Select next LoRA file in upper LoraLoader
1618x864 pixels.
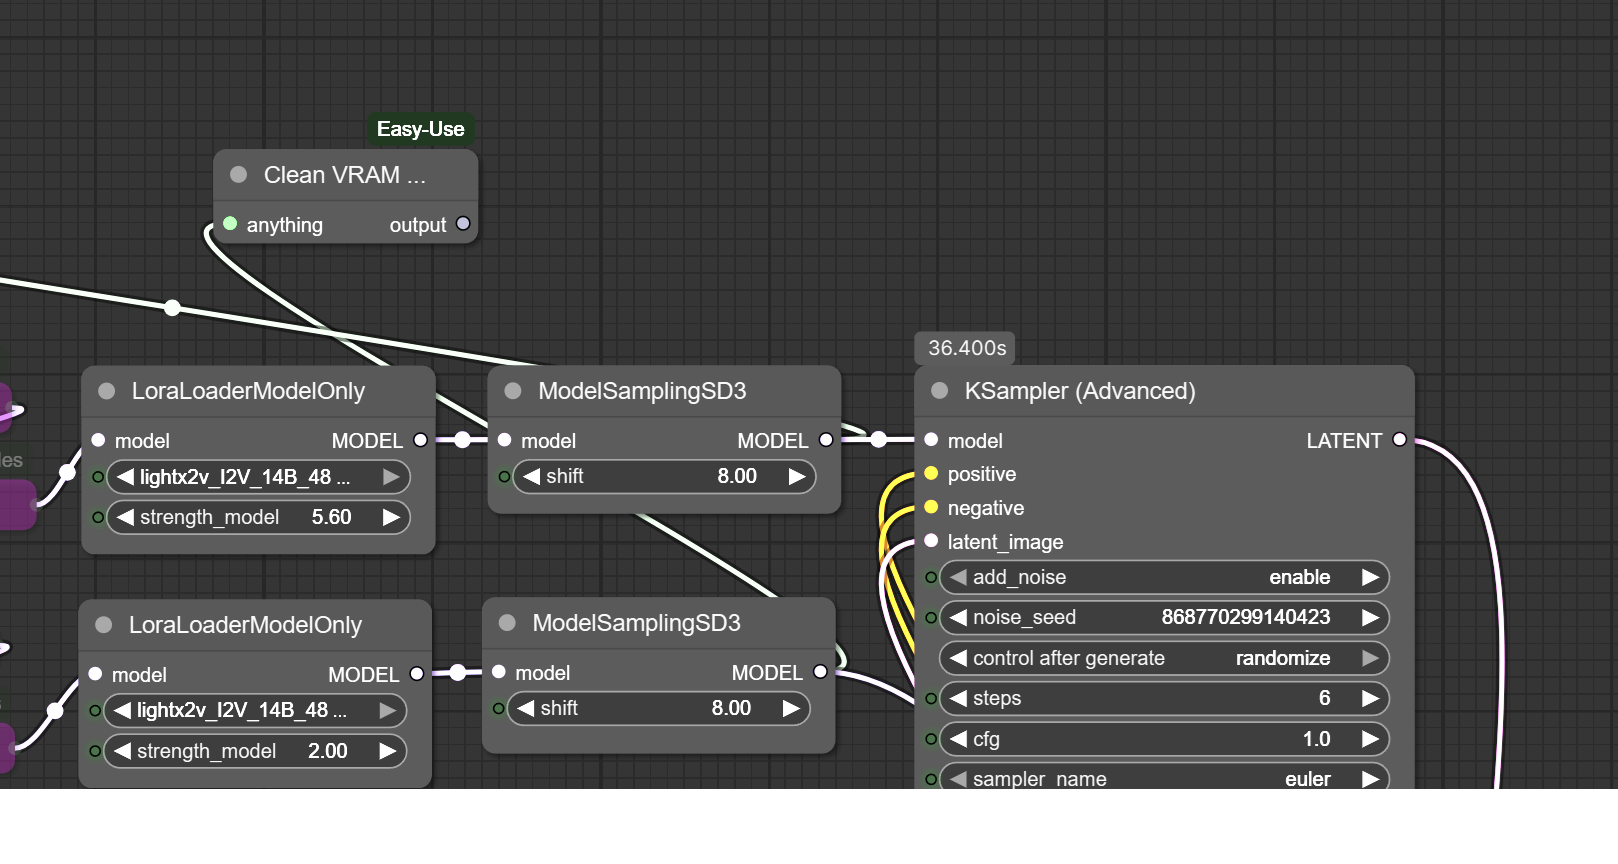[391, 477]
